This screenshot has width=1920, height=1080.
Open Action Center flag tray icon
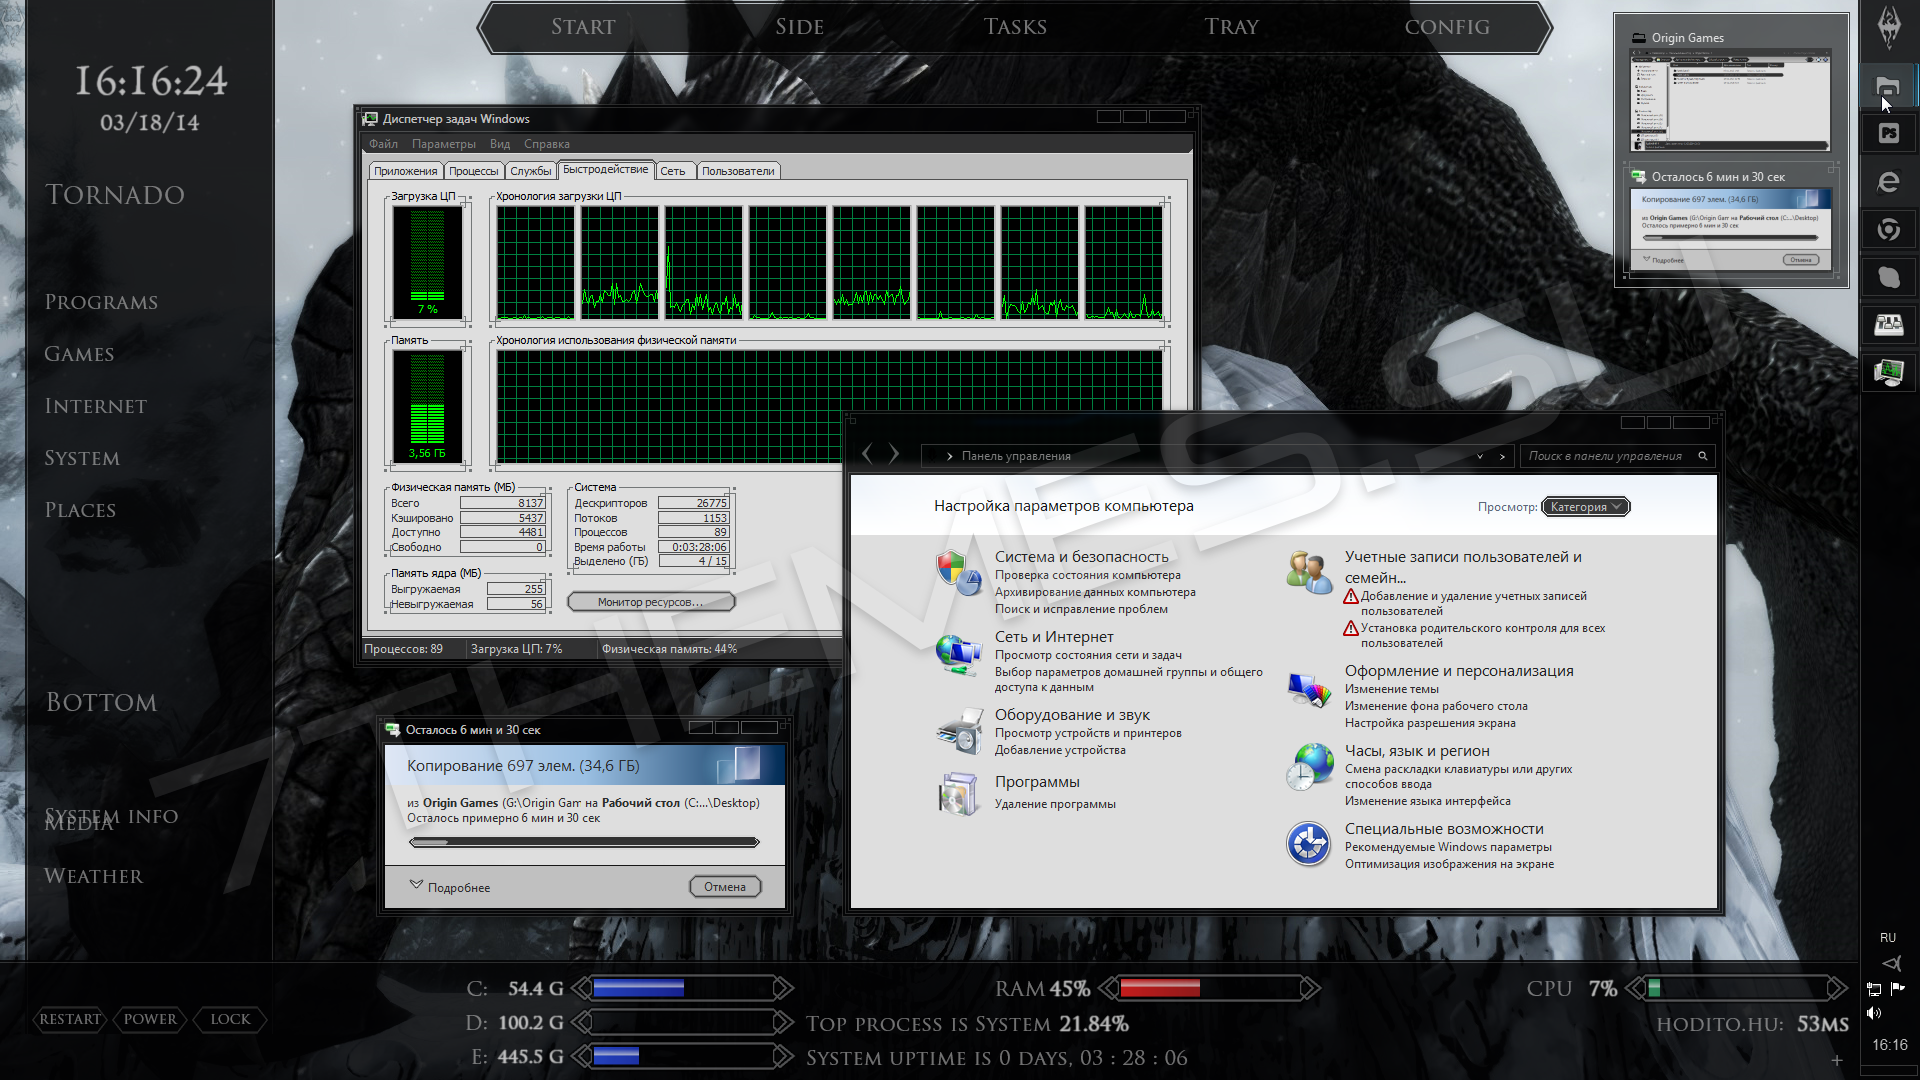(1898, 988)
